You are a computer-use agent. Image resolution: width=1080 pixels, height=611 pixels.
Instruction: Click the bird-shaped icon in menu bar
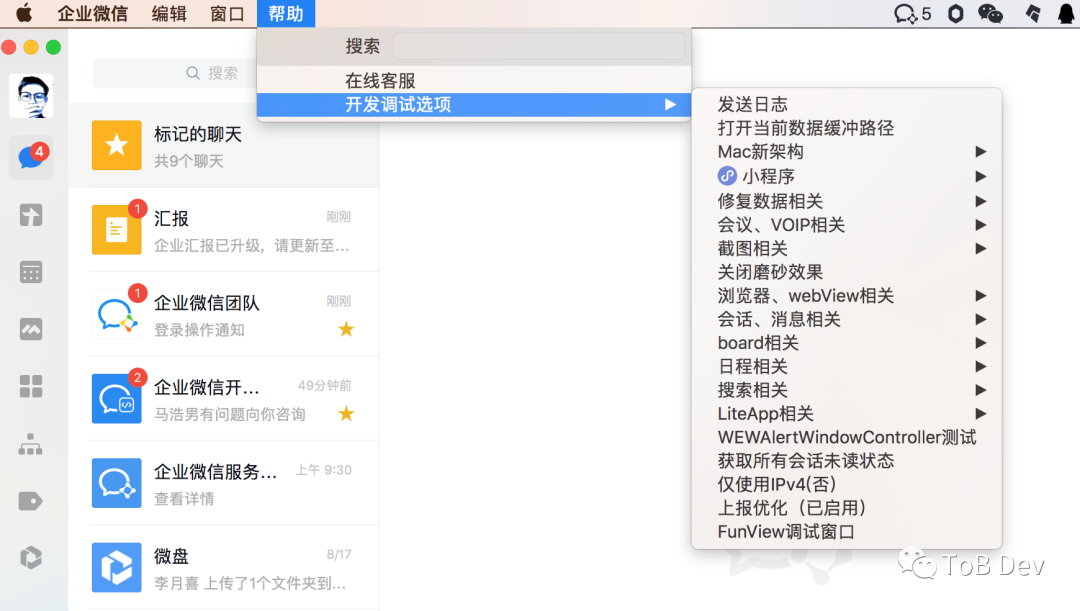(1033, 13)
